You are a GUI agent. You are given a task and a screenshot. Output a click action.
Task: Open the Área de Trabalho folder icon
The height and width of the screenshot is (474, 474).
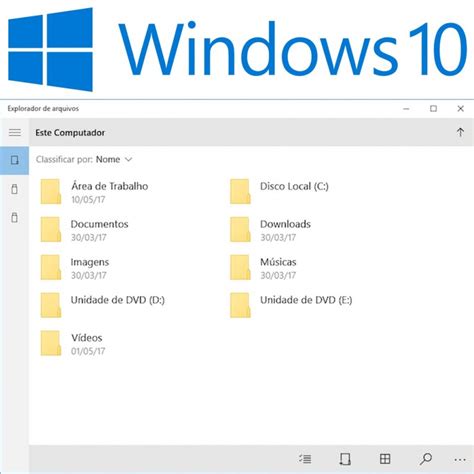(51, 191)
